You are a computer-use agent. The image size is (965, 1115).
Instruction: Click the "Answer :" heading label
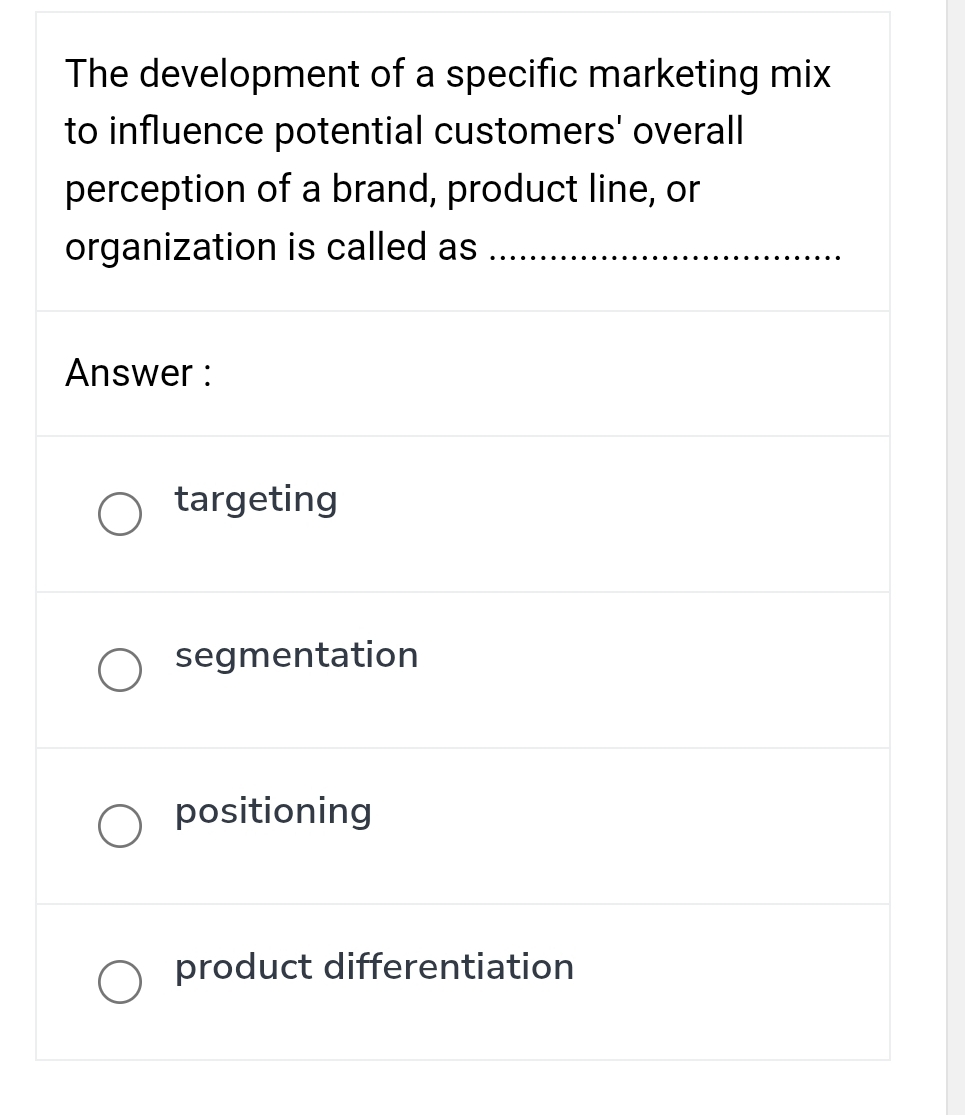point(138,373)
